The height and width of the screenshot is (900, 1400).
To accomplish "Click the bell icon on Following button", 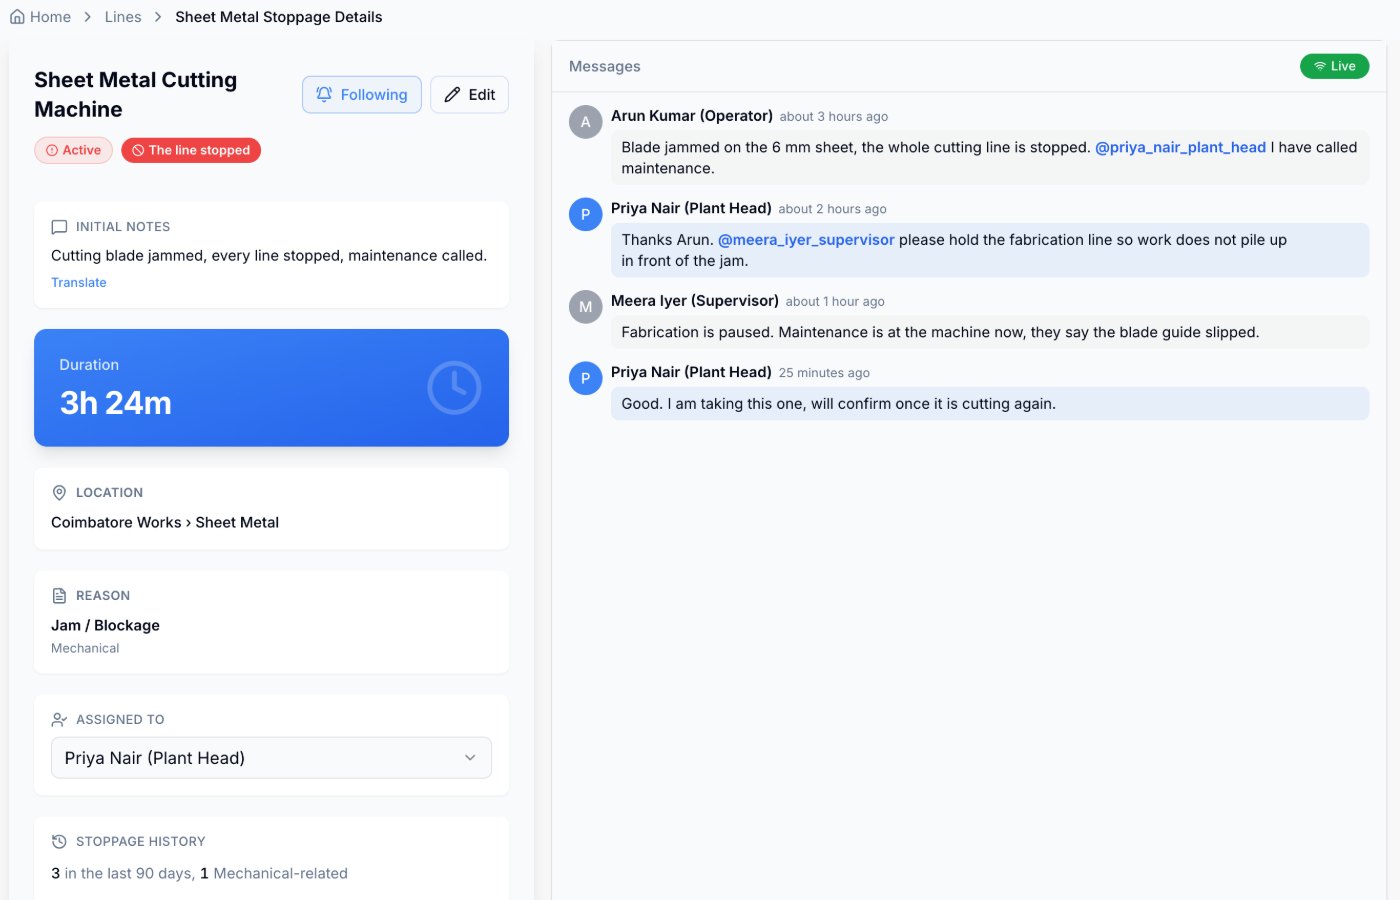I will coord(324,94).
